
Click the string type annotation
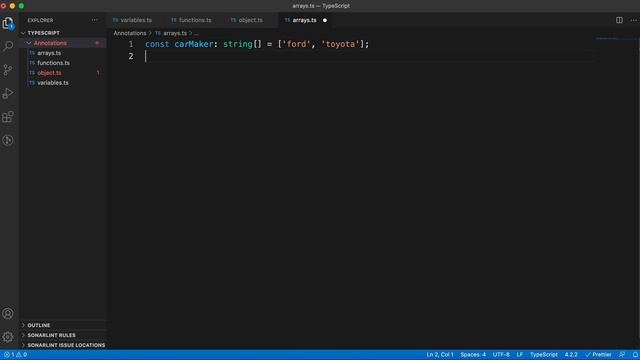238,44
